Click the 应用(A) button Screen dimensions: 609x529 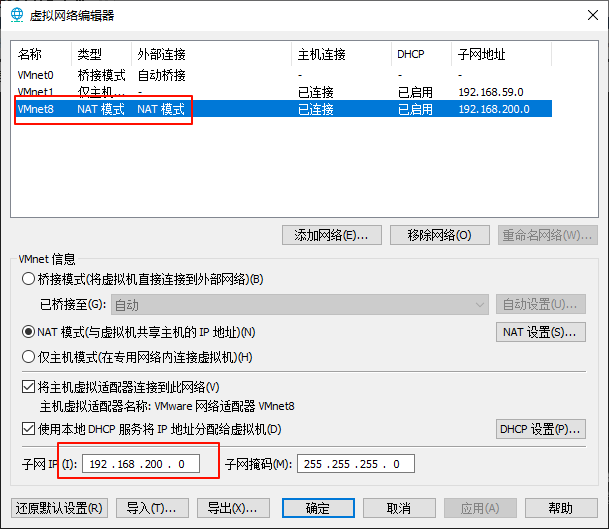point(480,508)
